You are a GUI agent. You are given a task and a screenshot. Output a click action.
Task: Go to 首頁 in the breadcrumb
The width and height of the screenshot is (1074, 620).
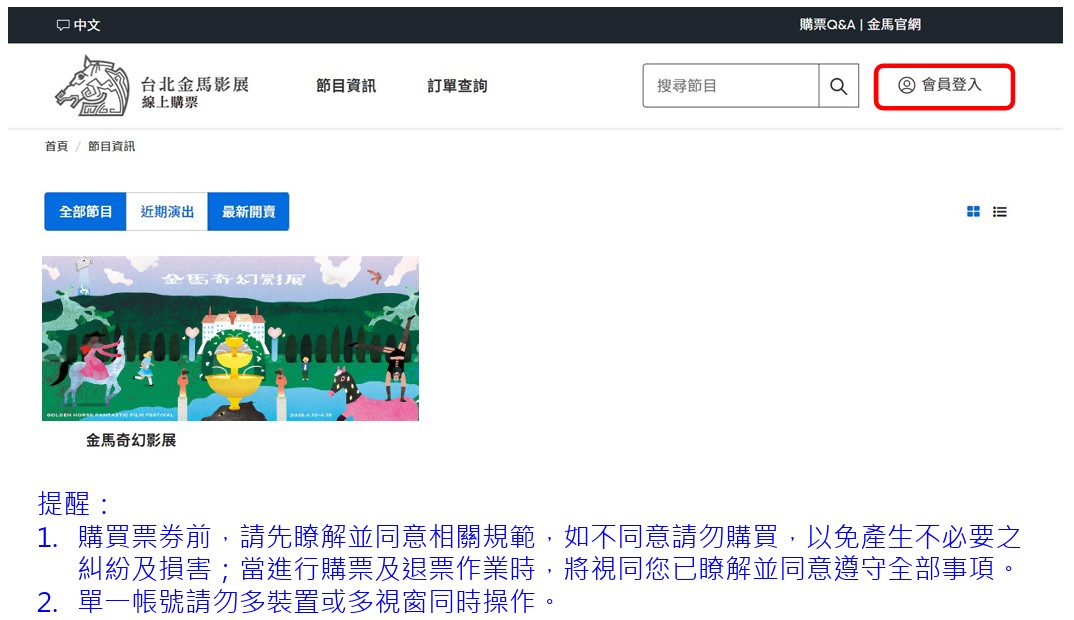56,146
